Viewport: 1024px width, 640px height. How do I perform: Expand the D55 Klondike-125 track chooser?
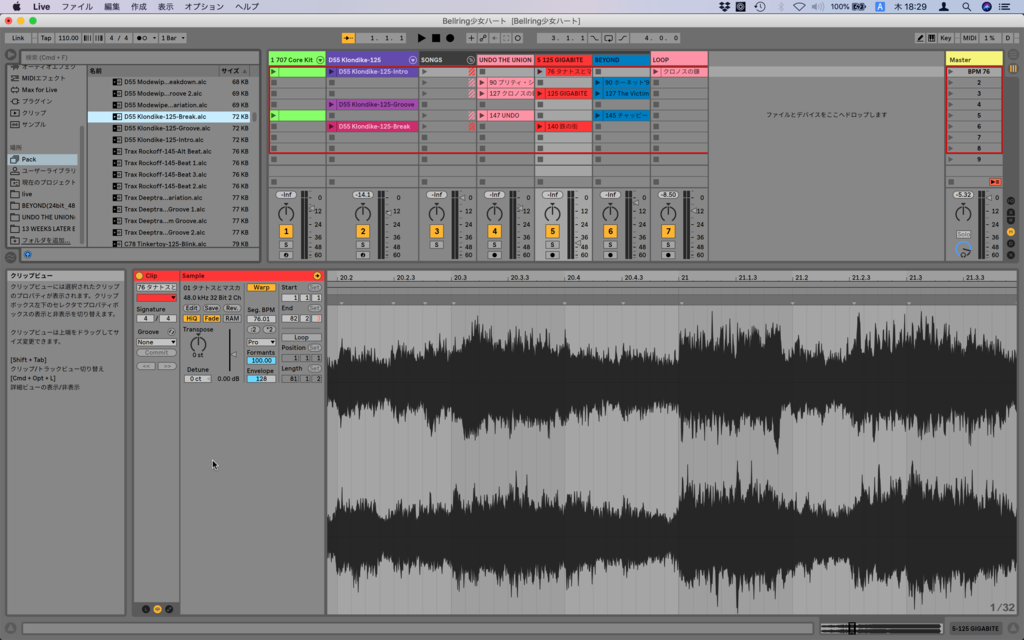pyautogui.click(x=413, y=60)
